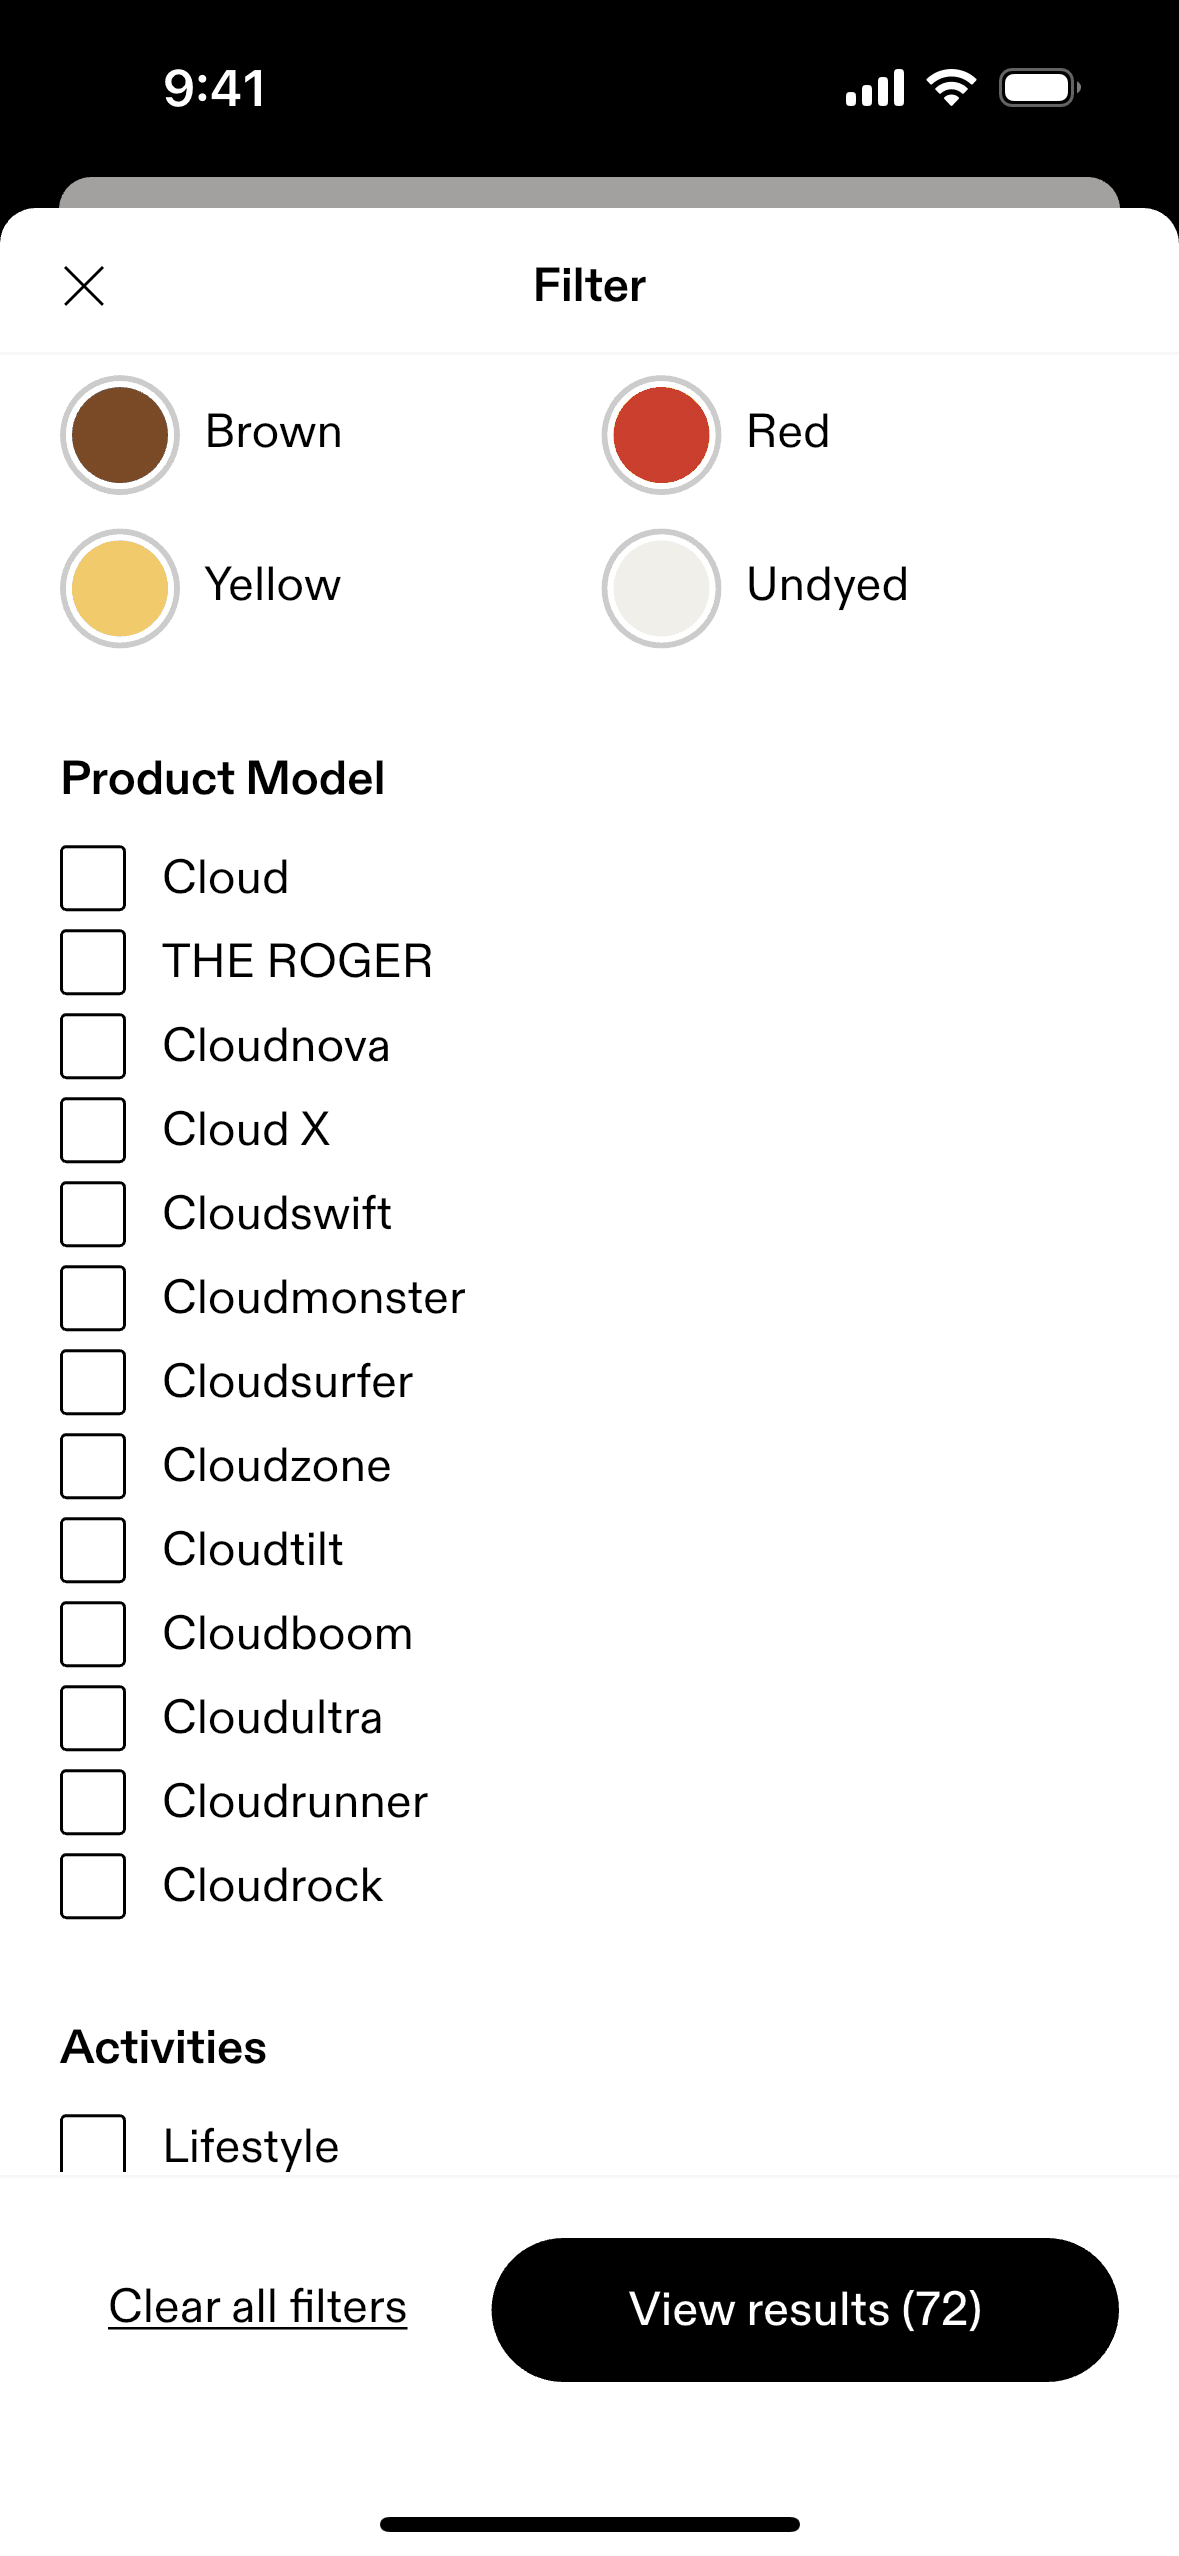Enable the Cloudsurfer checkbox
The width and height of the screenshot is (1179, 2556).
[x=93, y=1382]
